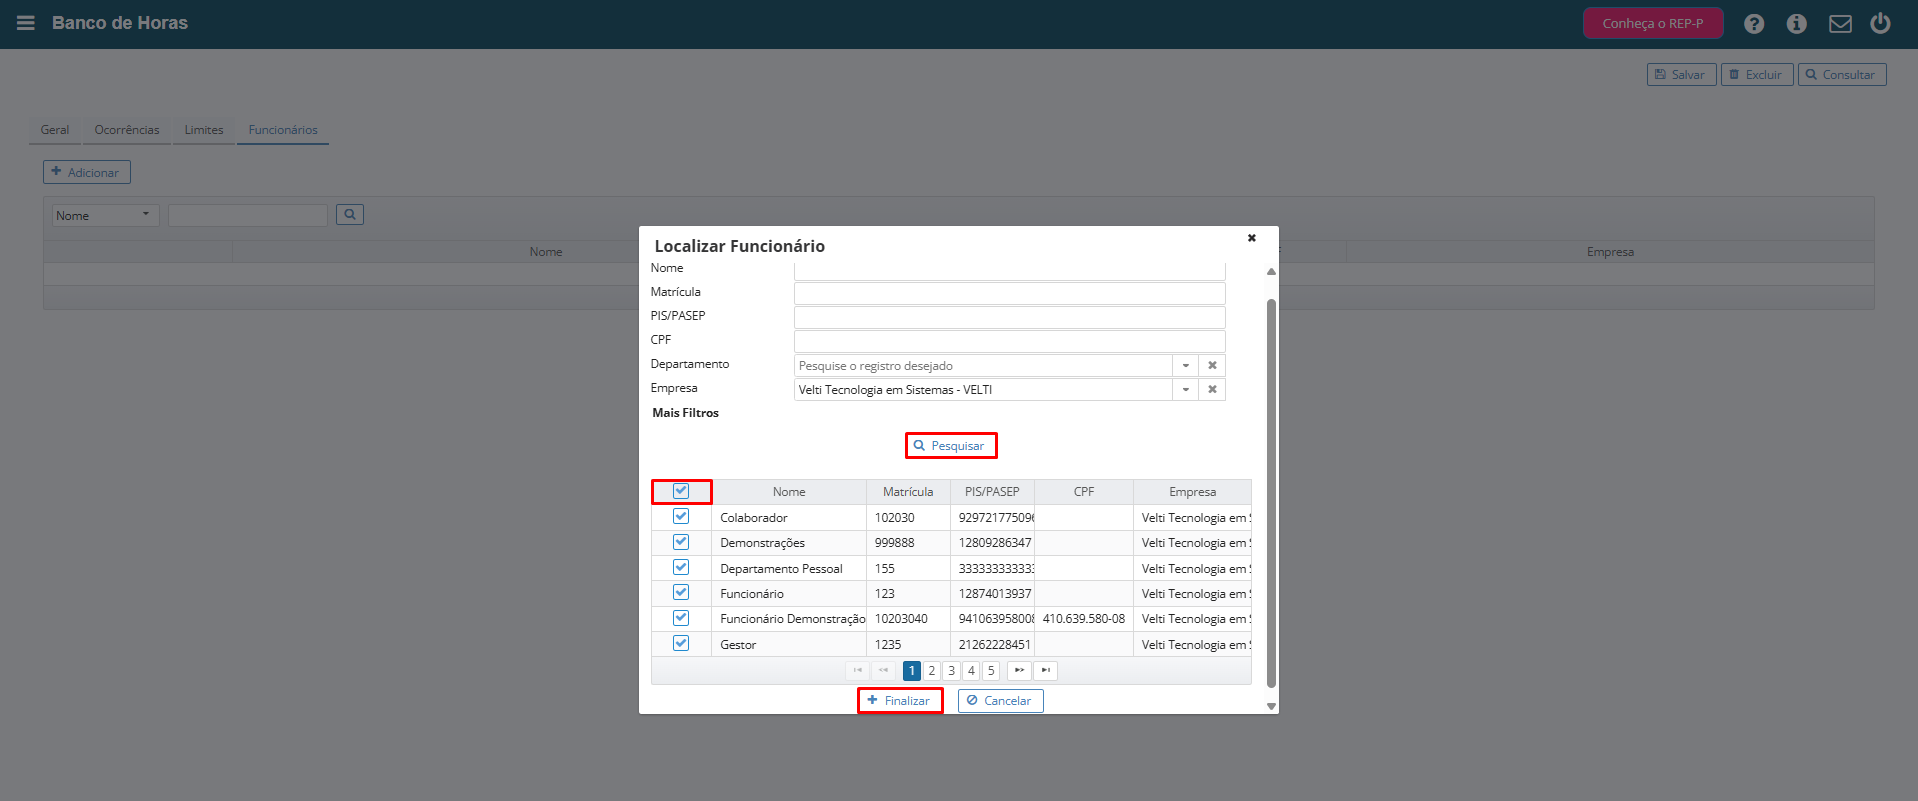Screen dimensions: 1918x801
Task: Select the Funcionários tab
Action: (x=283, y=130)
